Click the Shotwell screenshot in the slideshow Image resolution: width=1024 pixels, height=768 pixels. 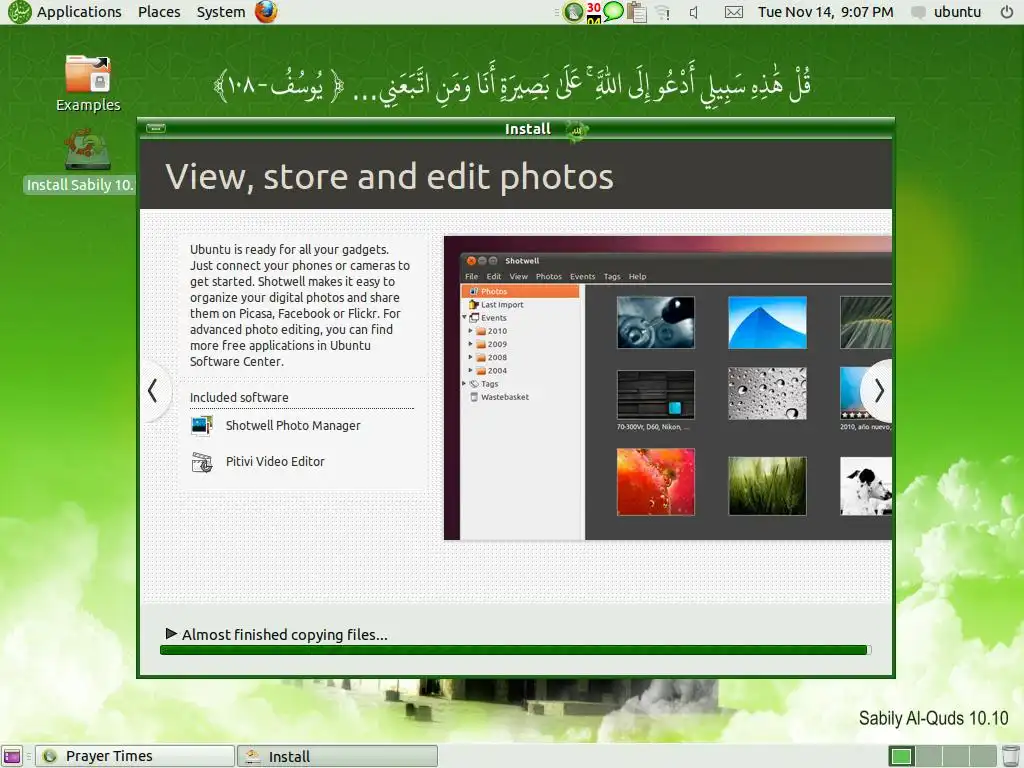pyautogui.click(x=667, y=388)
